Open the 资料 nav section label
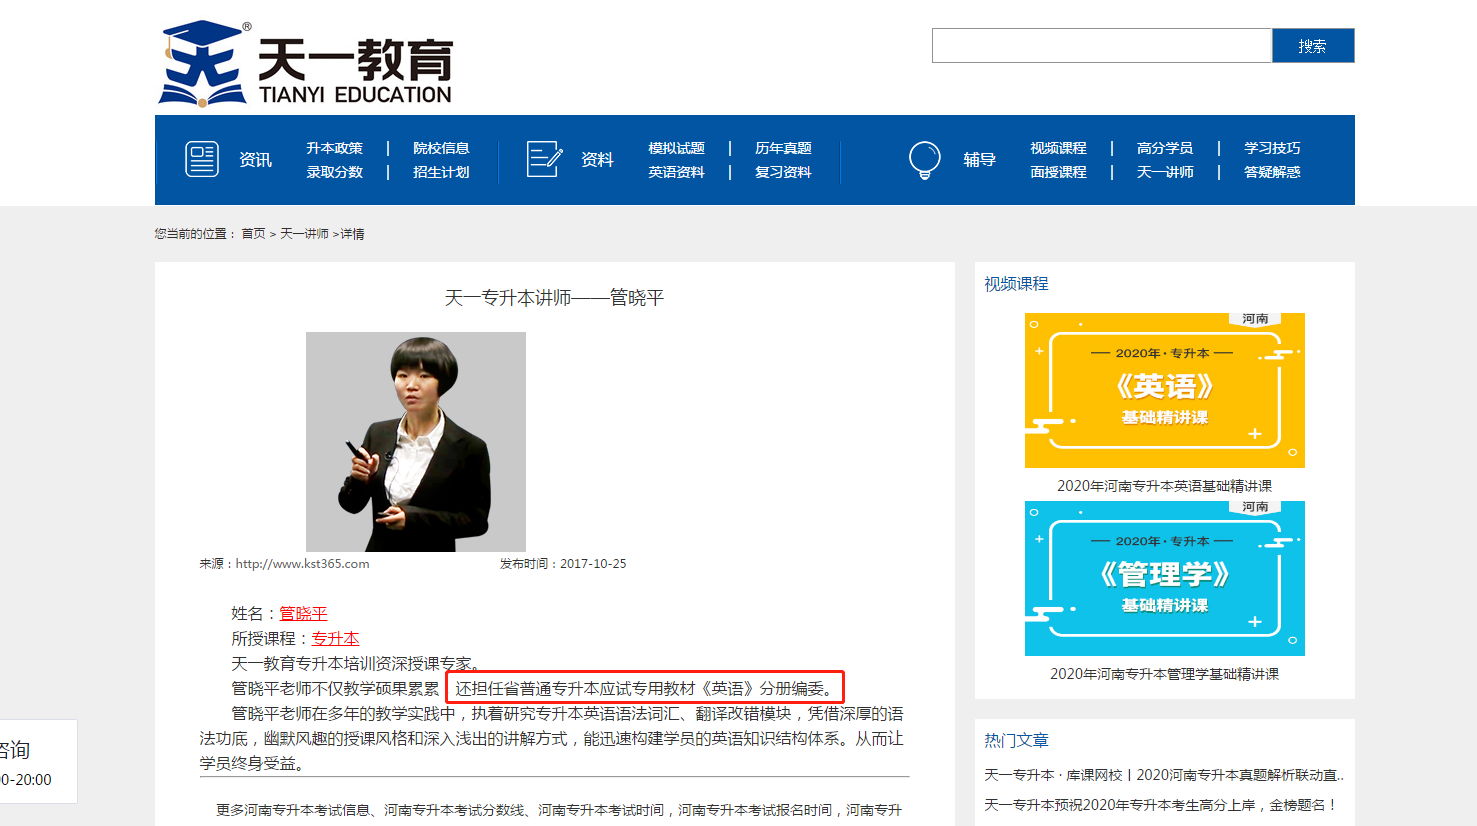 tap(597, 160)
